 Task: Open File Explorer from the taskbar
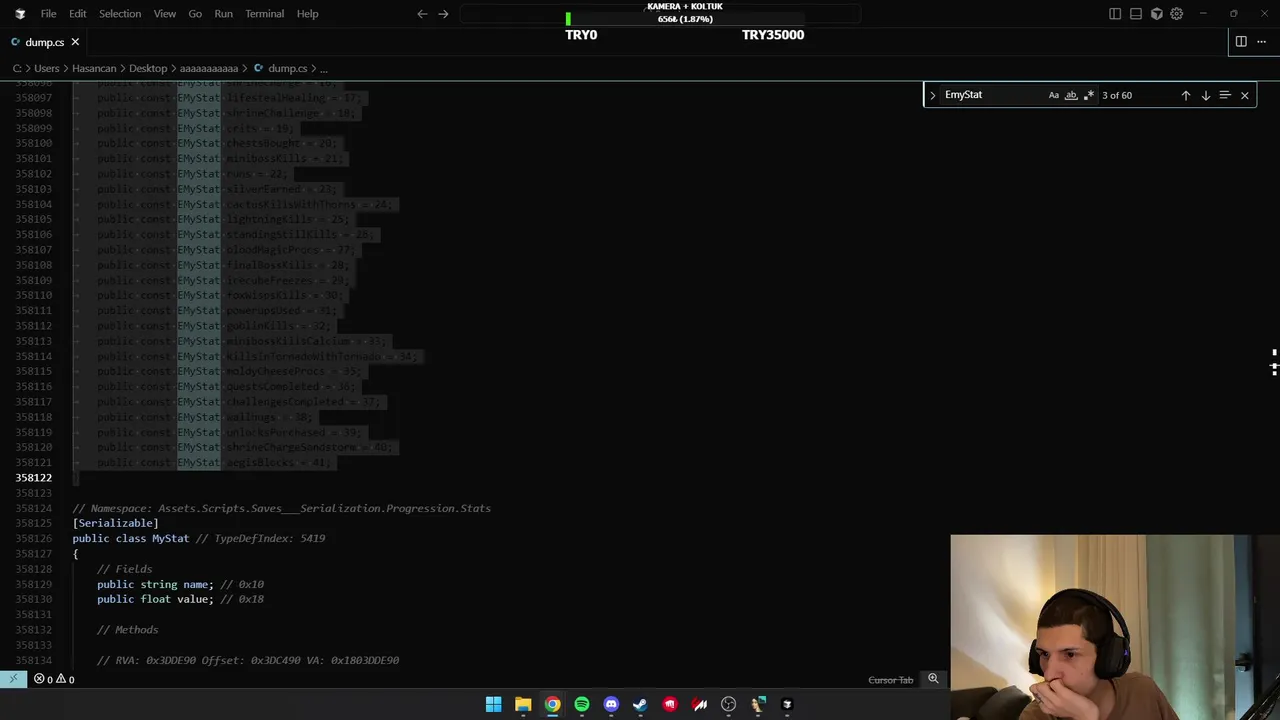coord(523,704)
